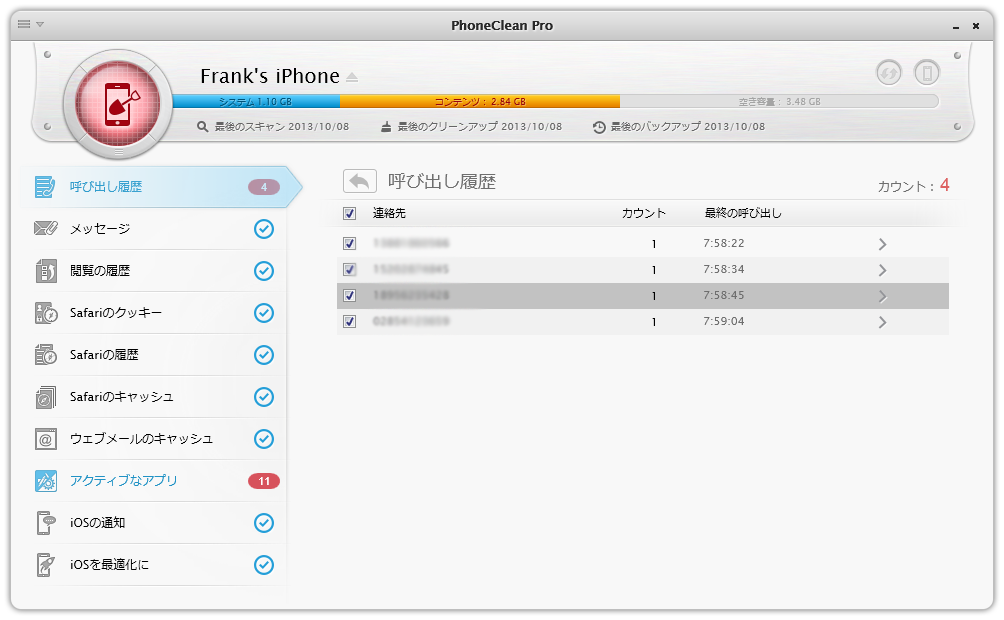Click the red badge 11 on アクティブなアプリ

[264, 481]
